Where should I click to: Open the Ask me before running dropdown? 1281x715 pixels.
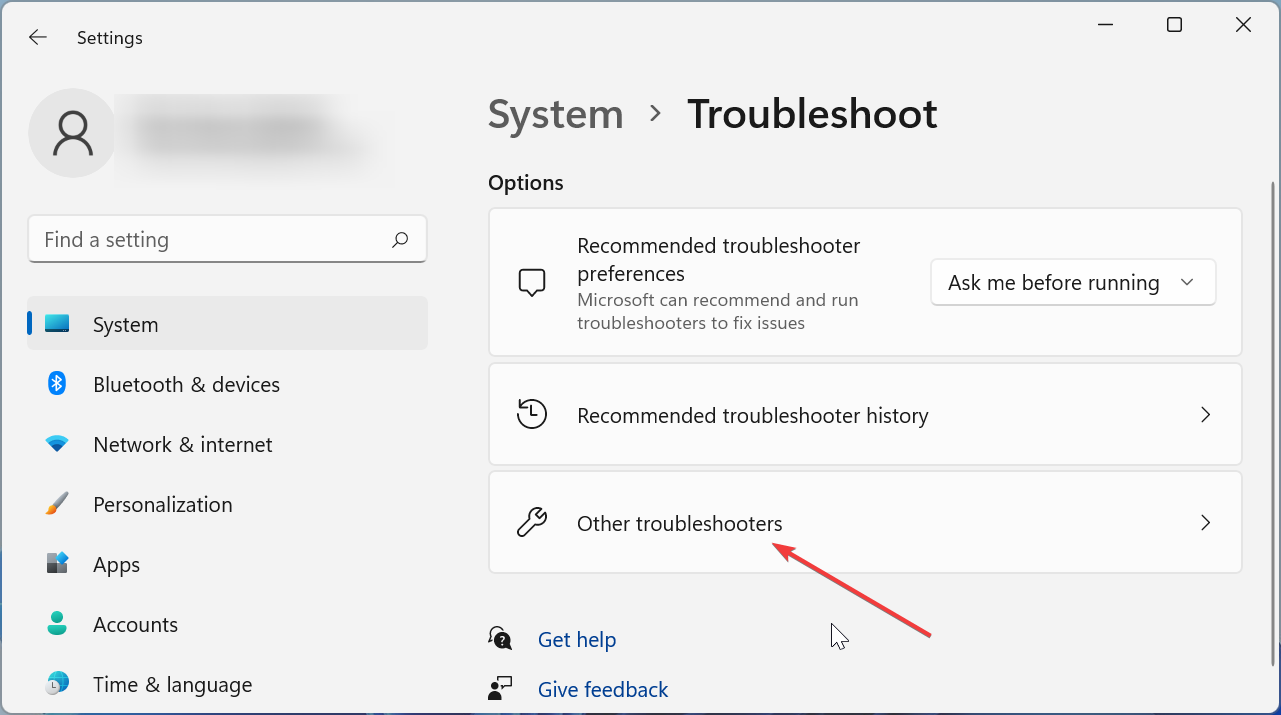pyautogui.click(x=1072, y=282)
